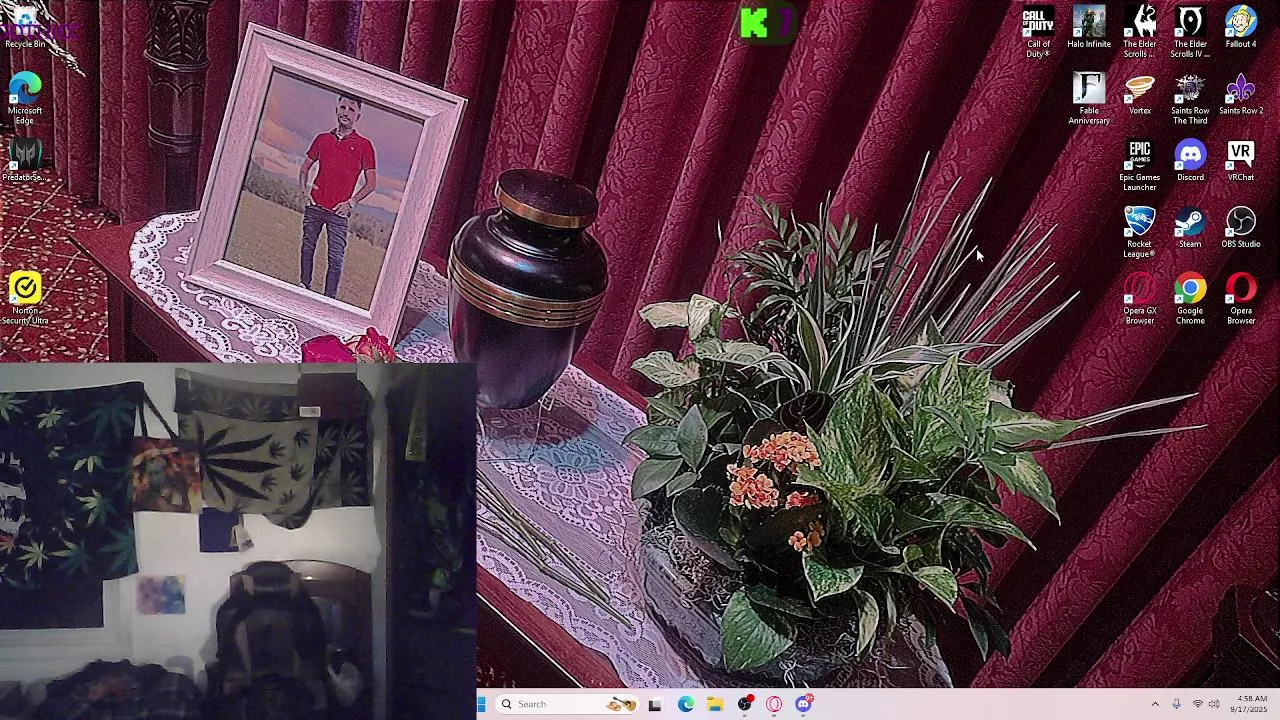
Task: Open the volume speaker tray icon
Action: pos(1214,704)
